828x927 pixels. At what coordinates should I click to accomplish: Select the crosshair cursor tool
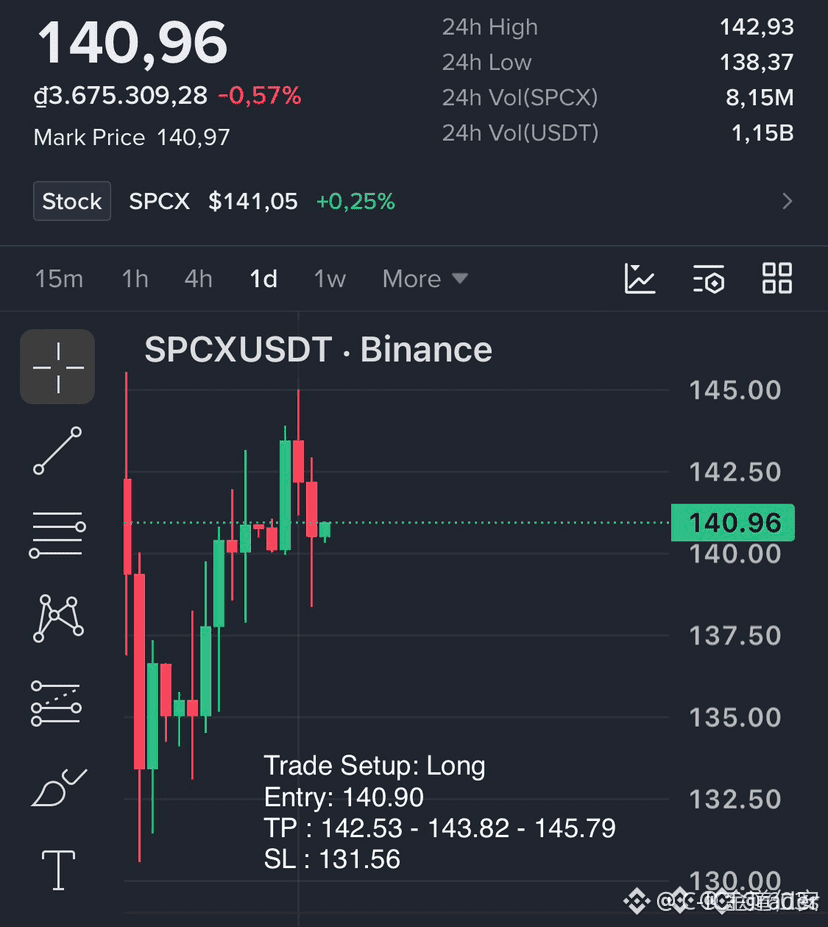coord(57,367)
